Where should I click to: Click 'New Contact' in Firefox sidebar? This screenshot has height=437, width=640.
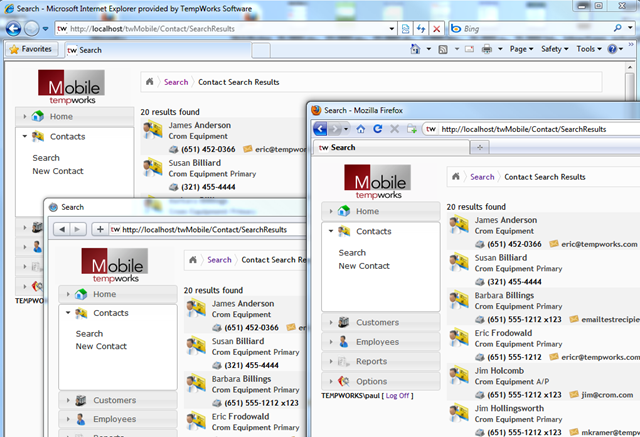tap(364, 266)
